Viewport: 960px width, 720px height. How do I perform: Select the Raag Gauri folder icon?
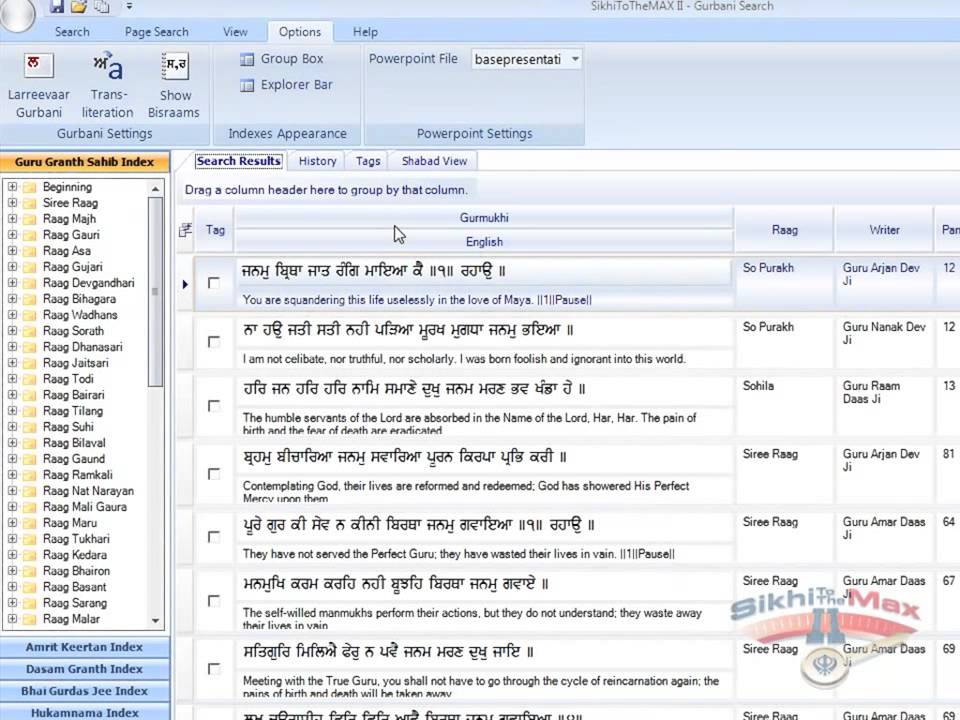[29, 235]
